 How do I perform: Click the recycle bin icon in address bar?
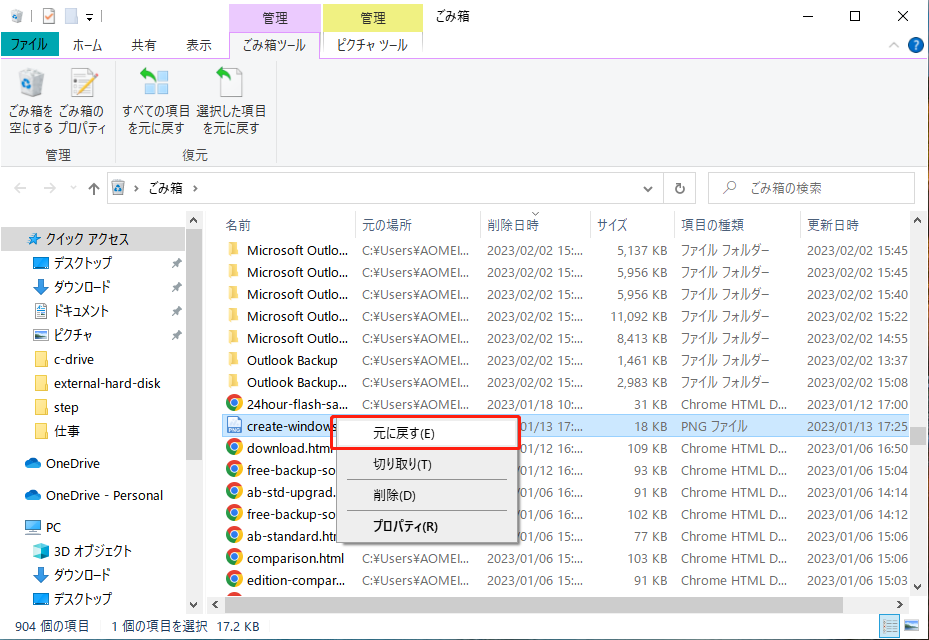118,188
